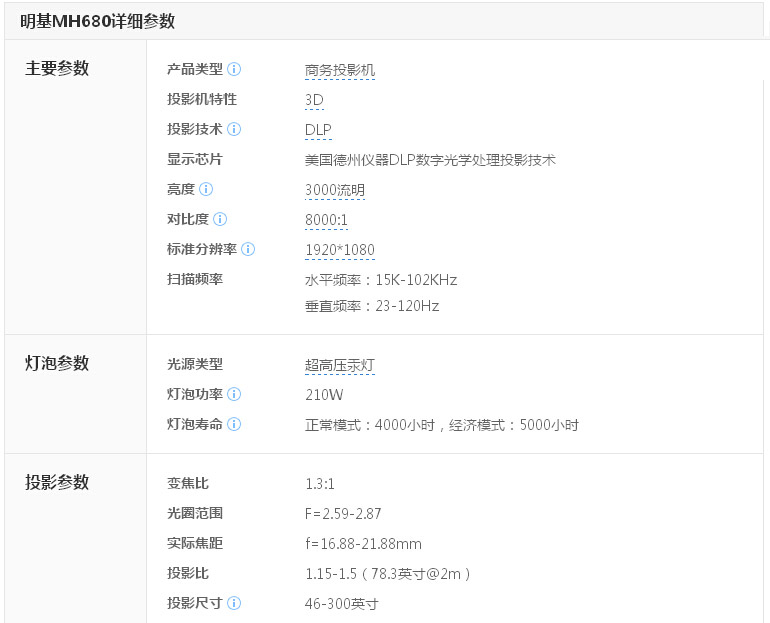Select 垂直频率：23-120Hz value
770x623 pixels.
click(372, 306)
